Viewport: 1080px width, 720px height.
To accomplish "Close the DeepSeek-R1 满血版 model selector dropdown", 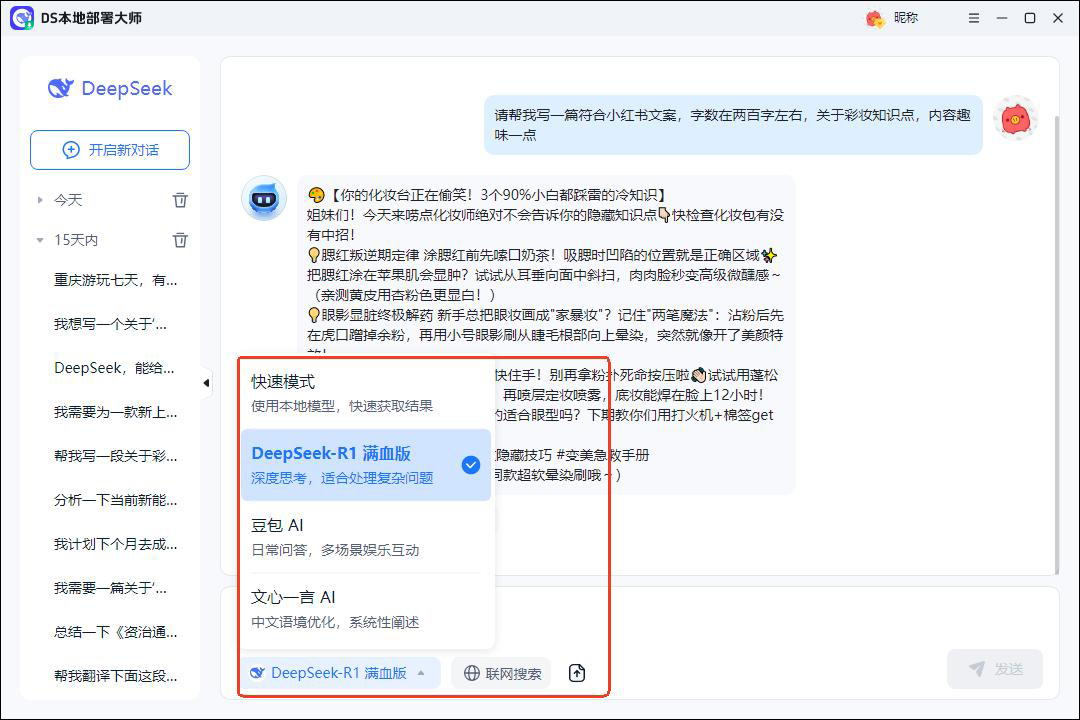I will 340,673.
